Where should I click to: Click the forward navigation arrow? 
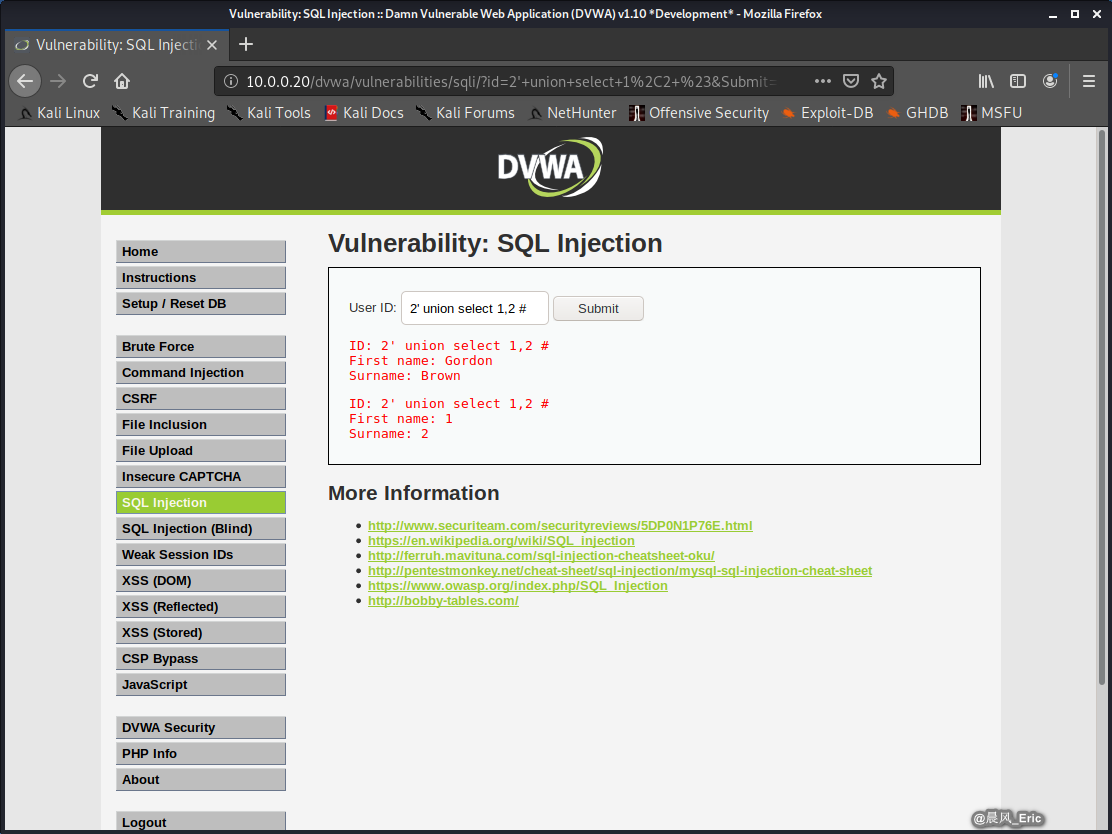(58, 82)
